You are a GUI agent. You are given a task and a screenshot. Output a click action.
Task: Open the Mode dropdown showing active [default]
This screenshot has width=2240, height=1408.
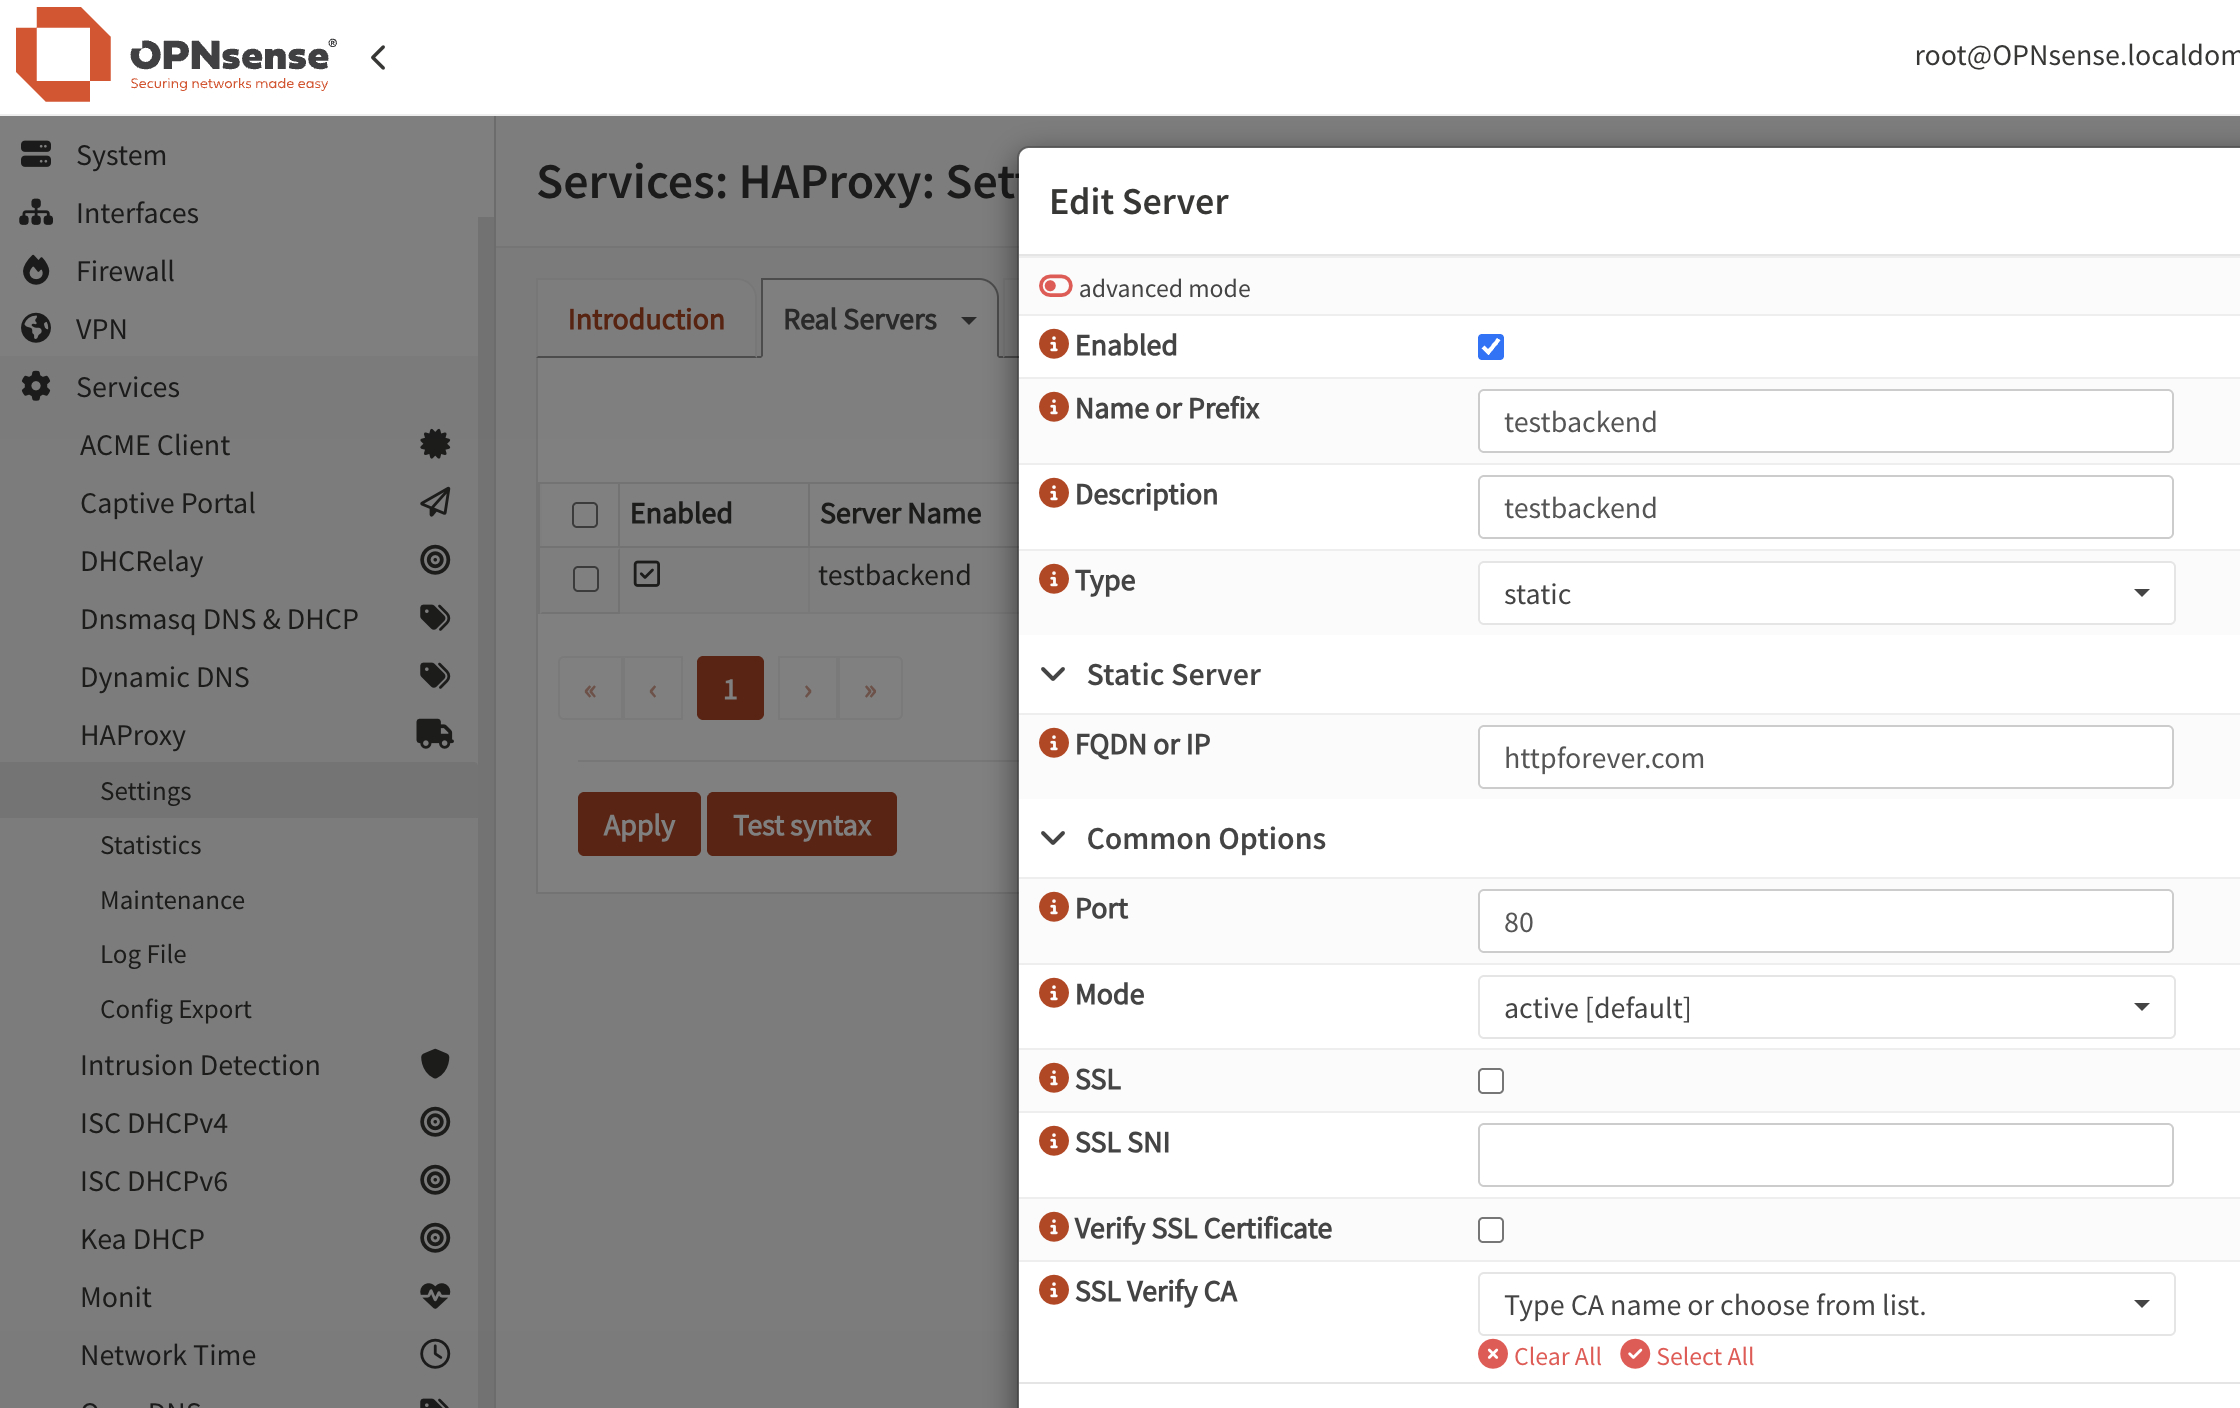point(1825,1007)
